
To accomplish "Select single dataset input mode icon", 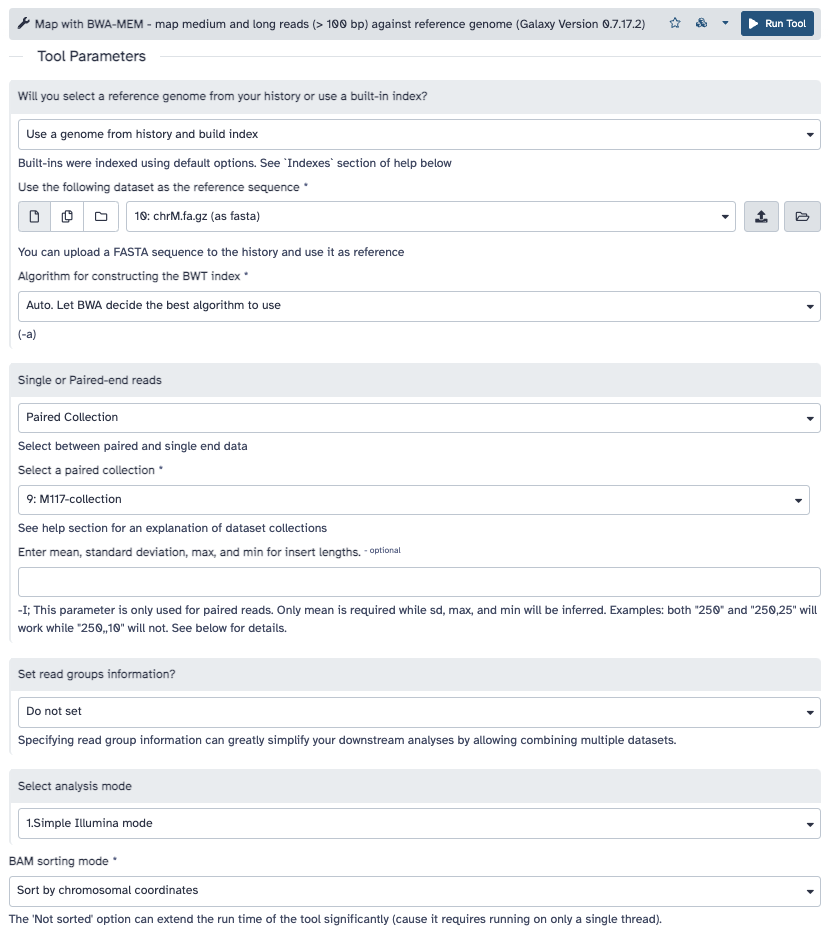I will 34,216.
